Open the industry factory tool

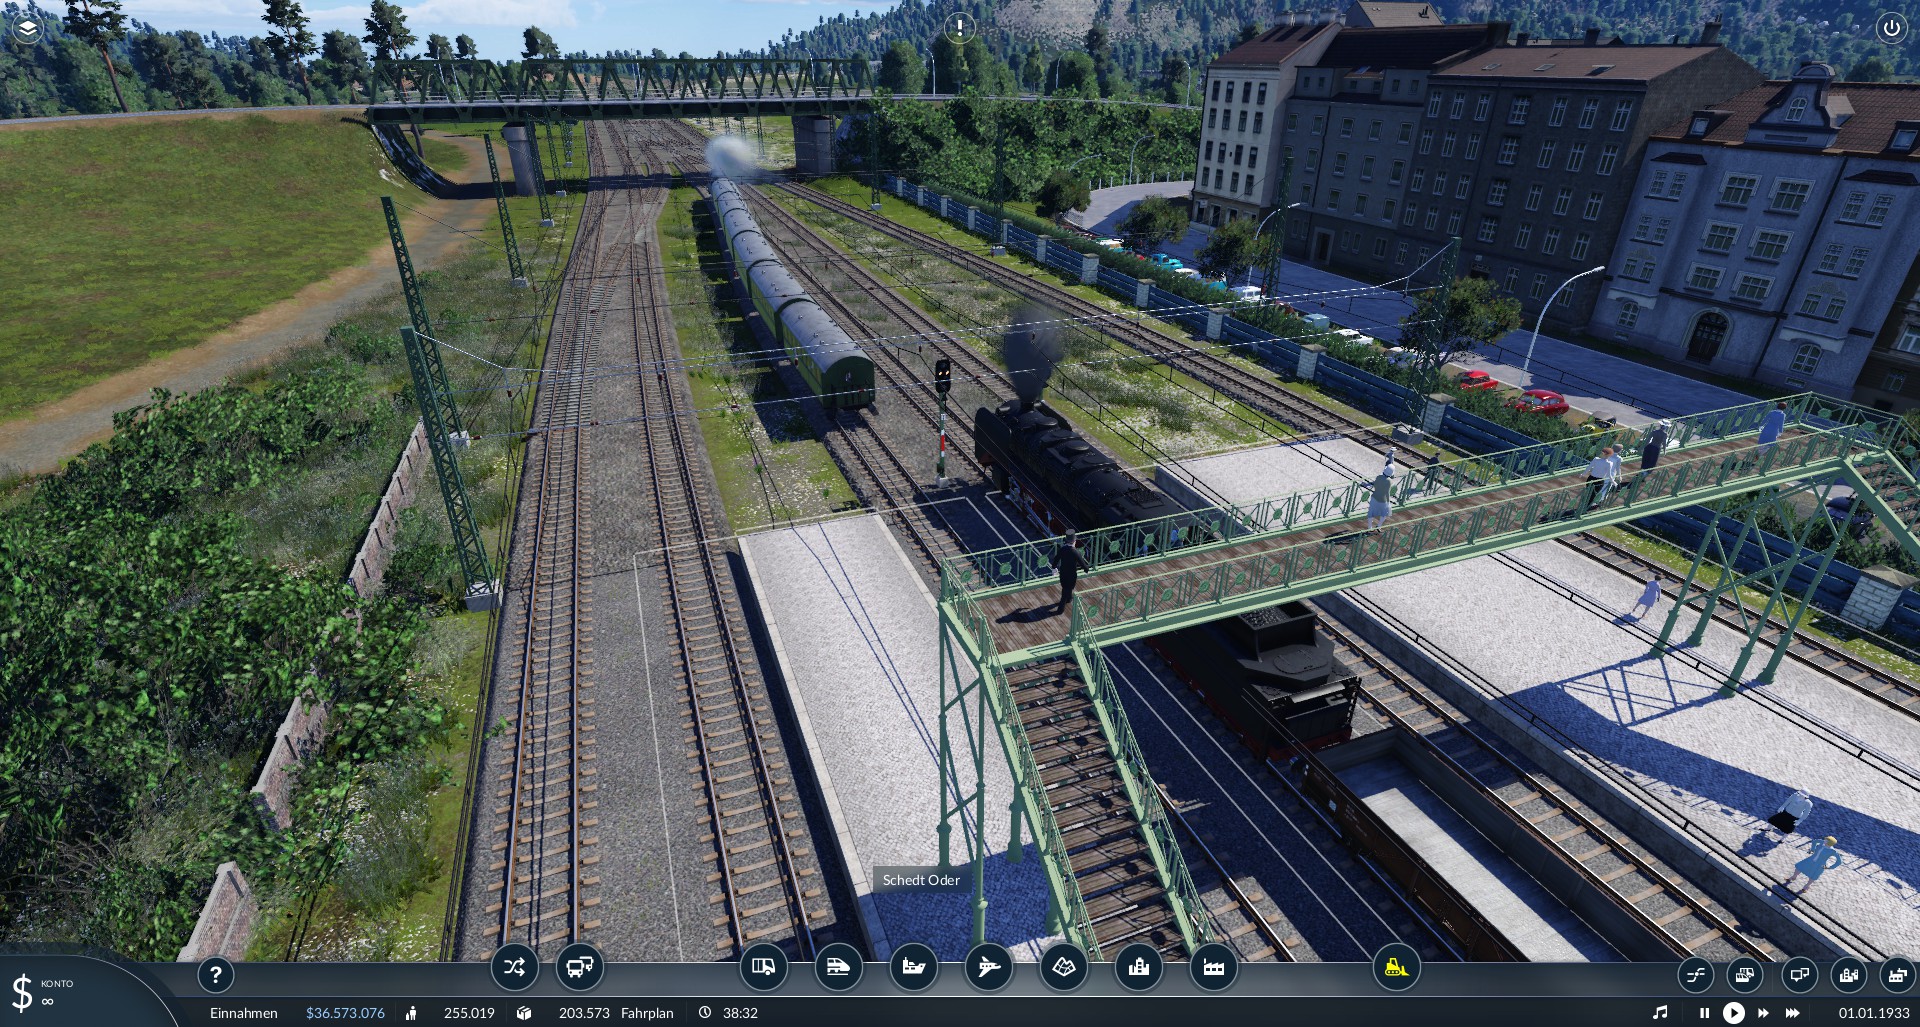[1213, 967]
